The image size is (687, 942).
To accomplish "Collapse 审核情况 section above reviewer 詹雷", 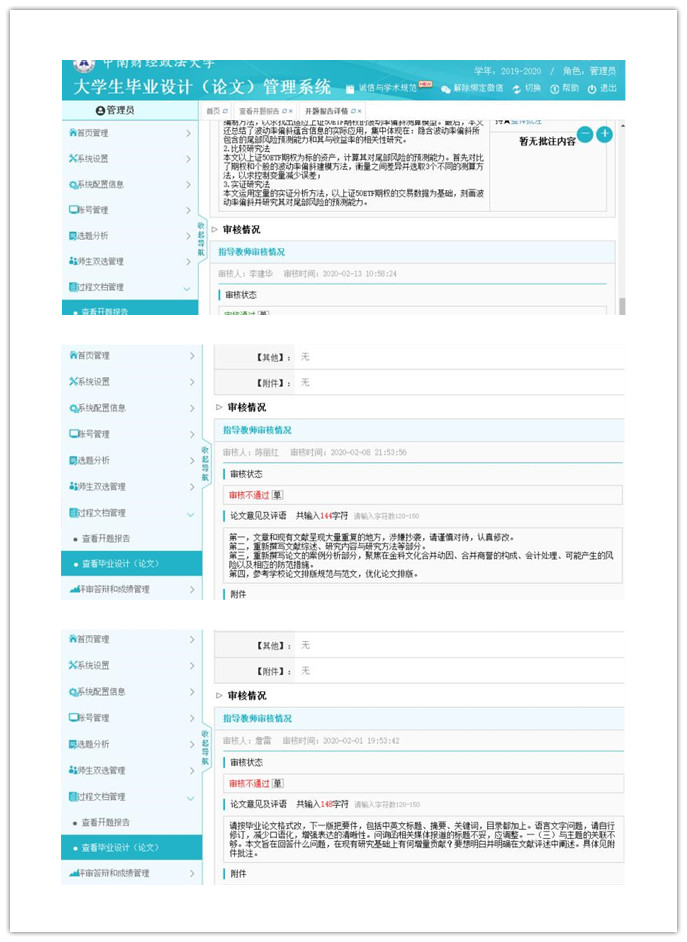I will [219, 696].
